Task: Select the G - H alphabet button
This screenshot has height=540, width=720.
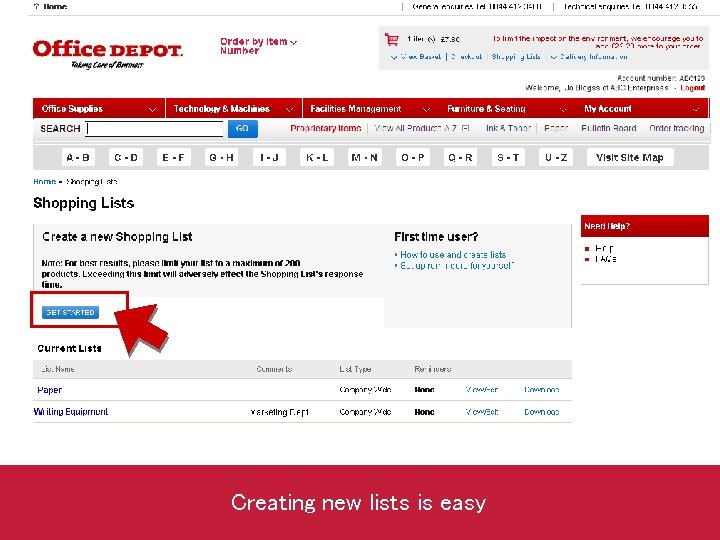Action: [221, 158]
